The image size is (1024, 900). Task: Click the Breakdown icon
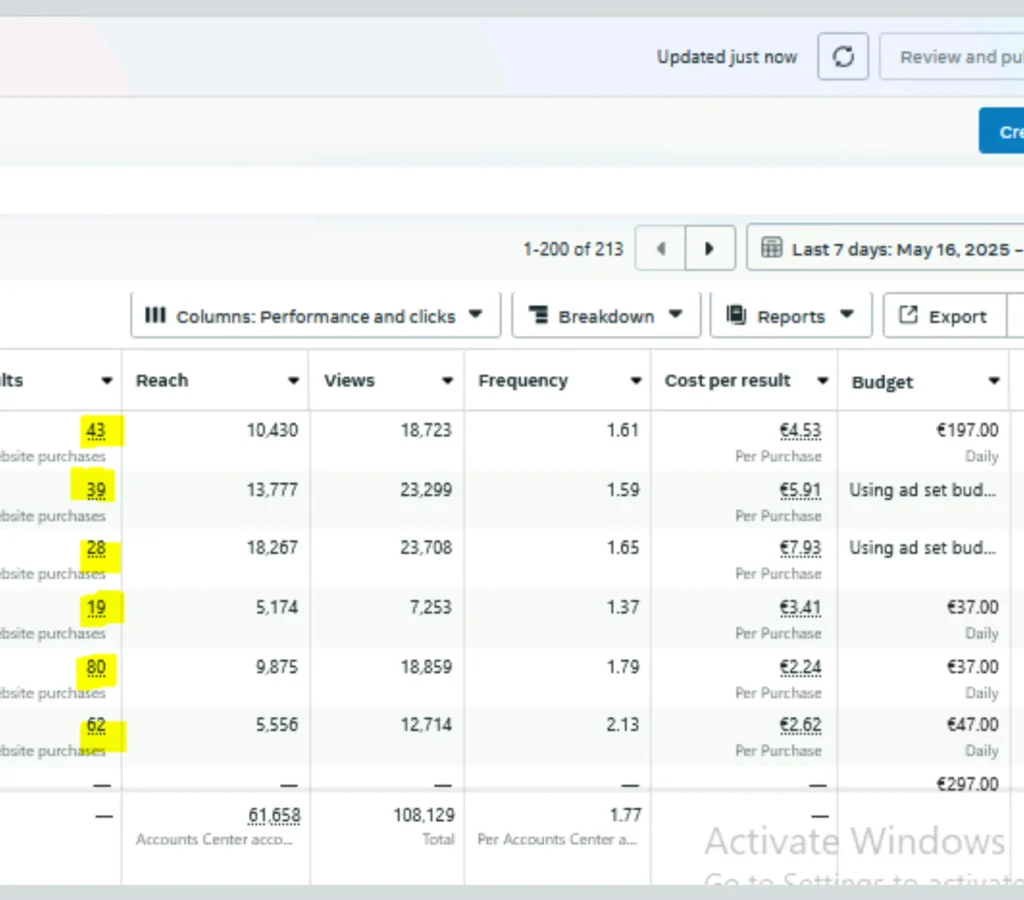538,316
